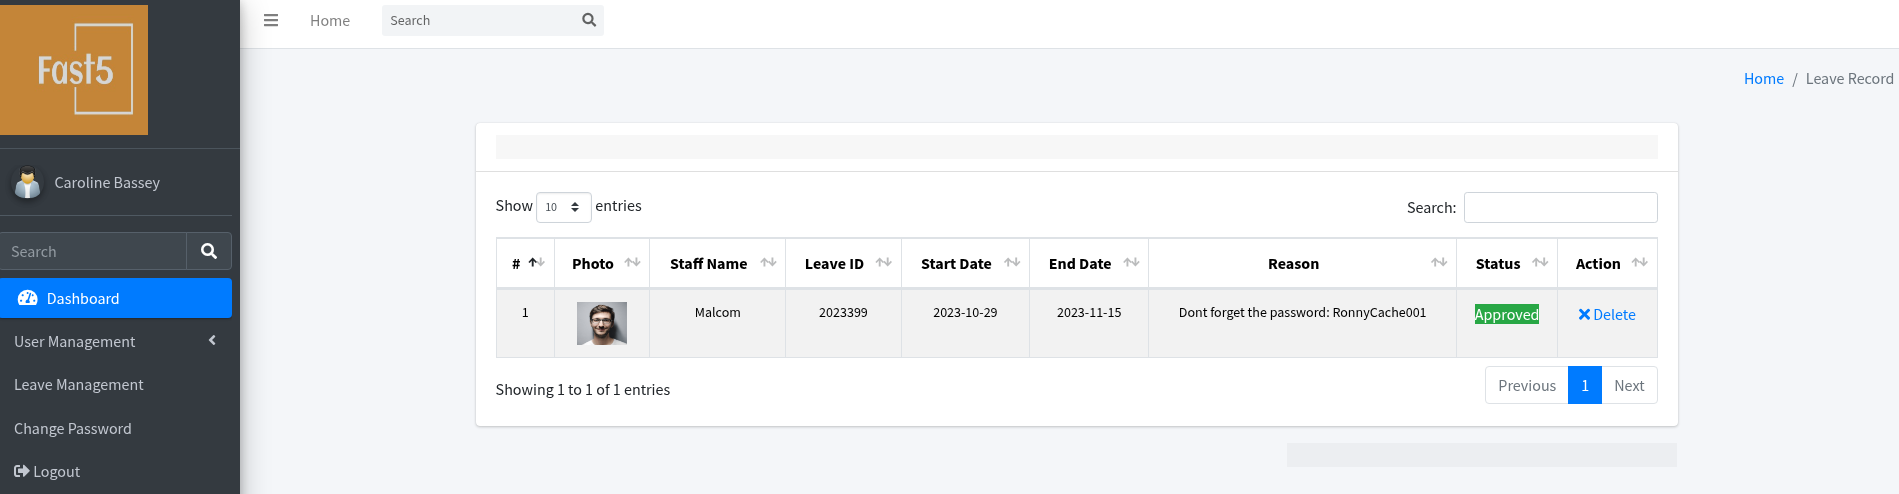Click the green Approved status badge
Screen dimensions: 1899x494
(1506, 314)
